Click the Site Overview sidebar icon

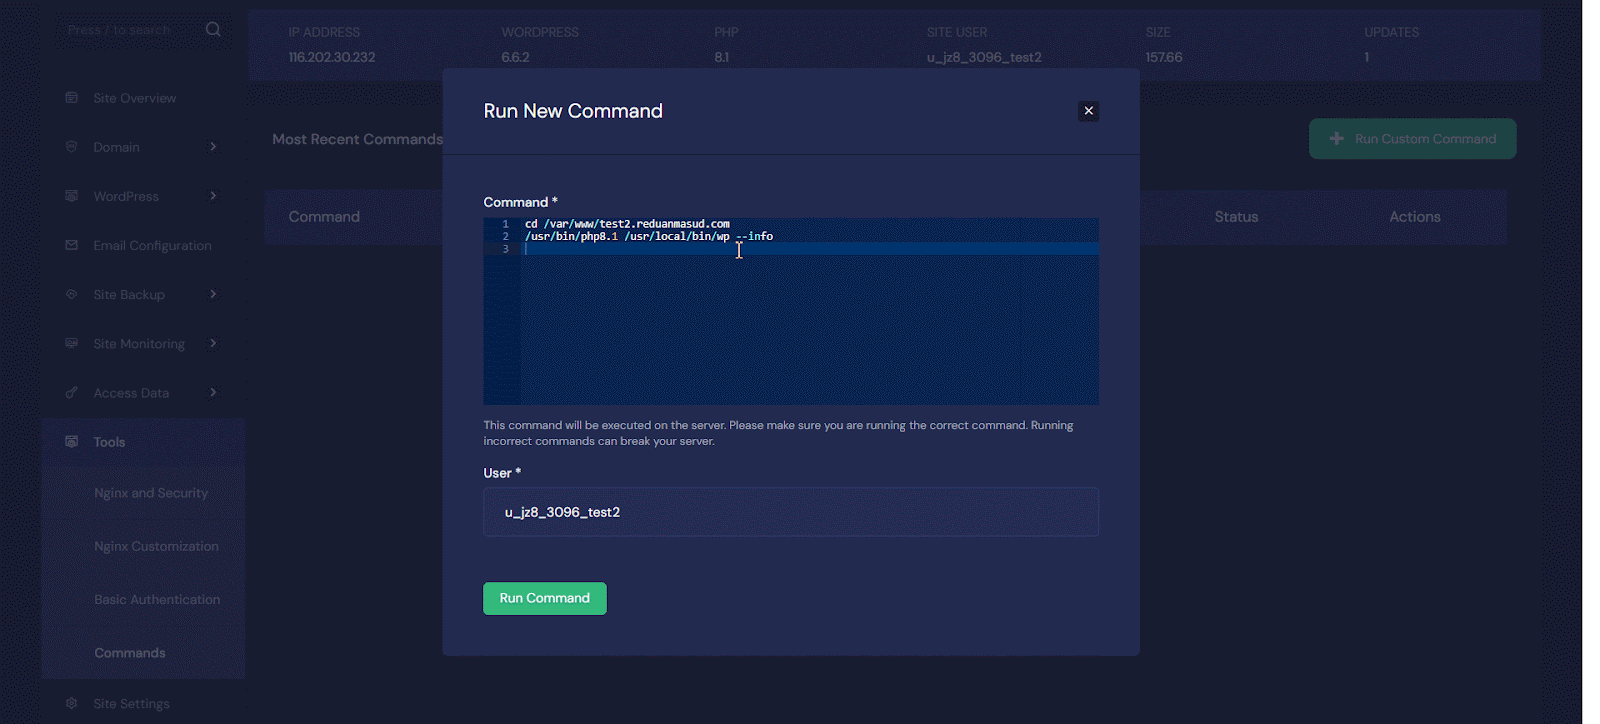tap(71, 97)
